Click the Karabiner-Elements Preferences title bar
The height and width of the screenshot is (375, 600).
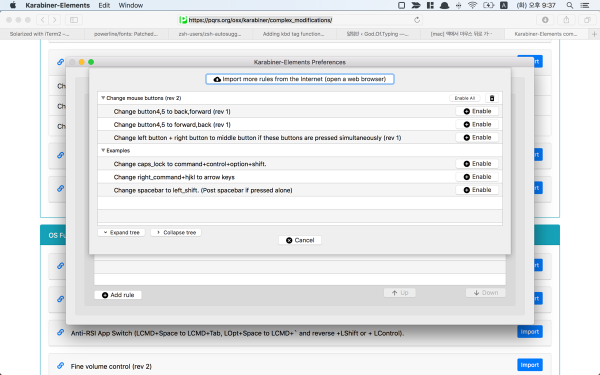[x=300, y=62]
